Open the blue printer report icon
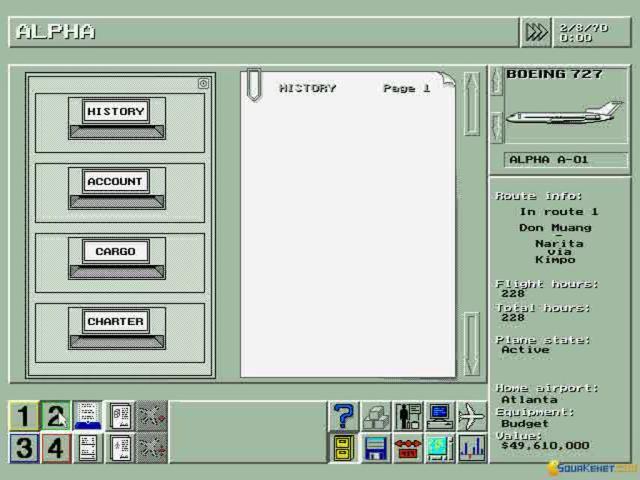640x480 pixels. click(x=88, y=416)
